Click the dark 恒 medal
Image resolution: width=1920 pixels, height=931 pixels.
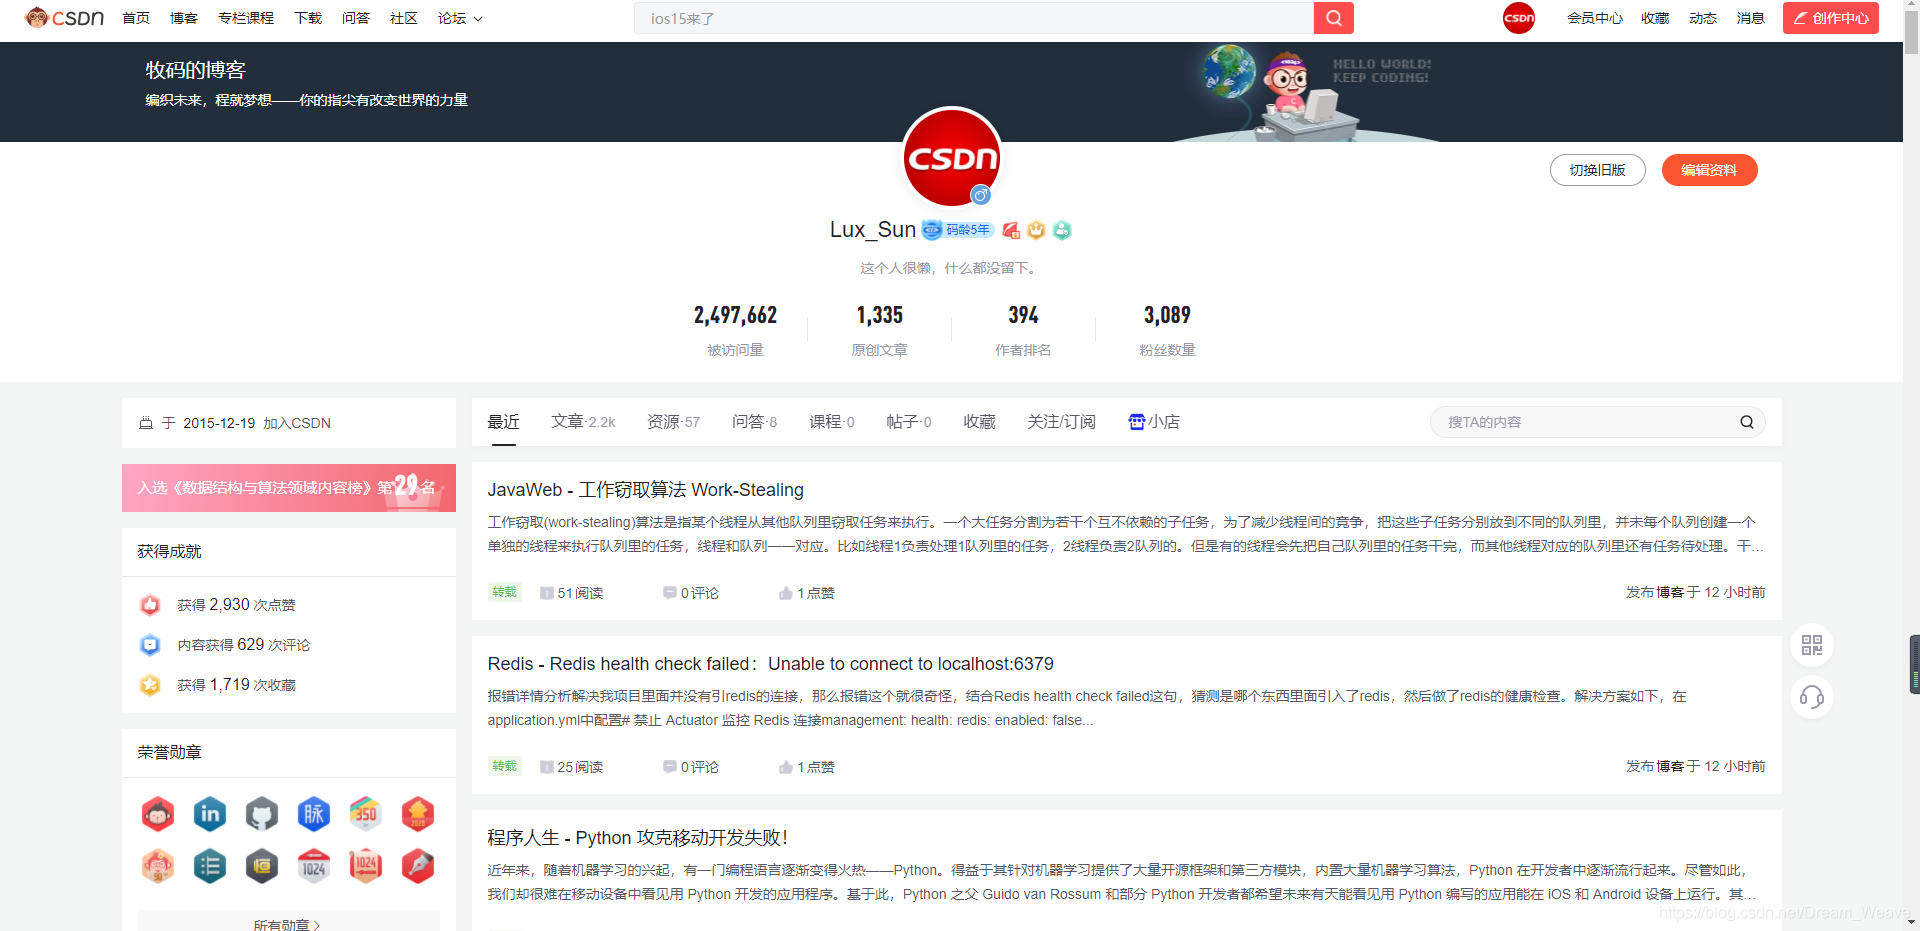(262, 866)
